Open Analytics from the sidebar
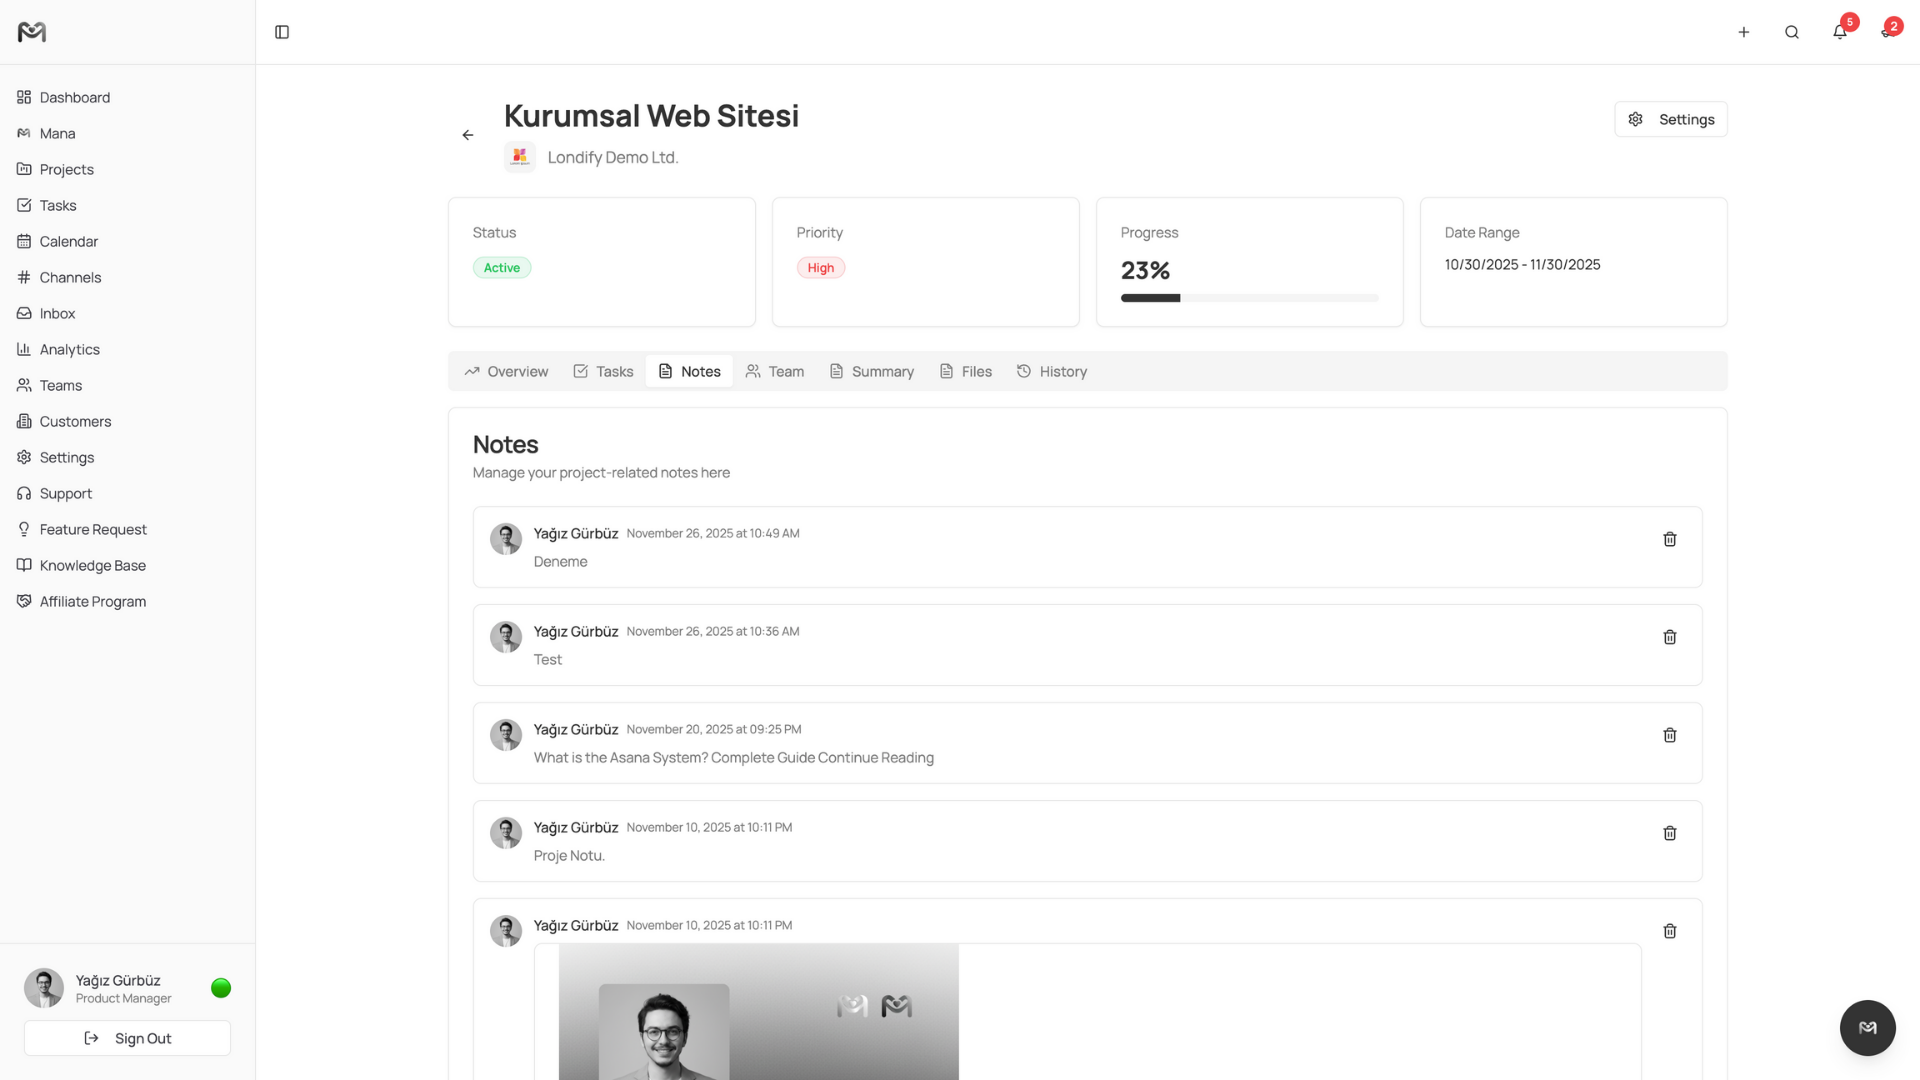The height and width of the screenshot is (1080, 1920). click(69, 349)
